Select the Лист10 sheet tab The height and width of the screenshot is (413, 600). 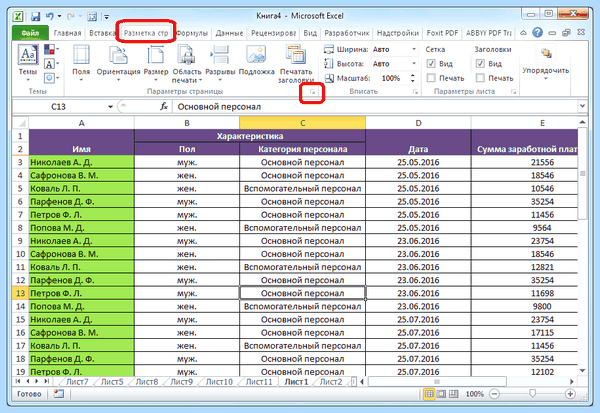[x=219, y=382]
